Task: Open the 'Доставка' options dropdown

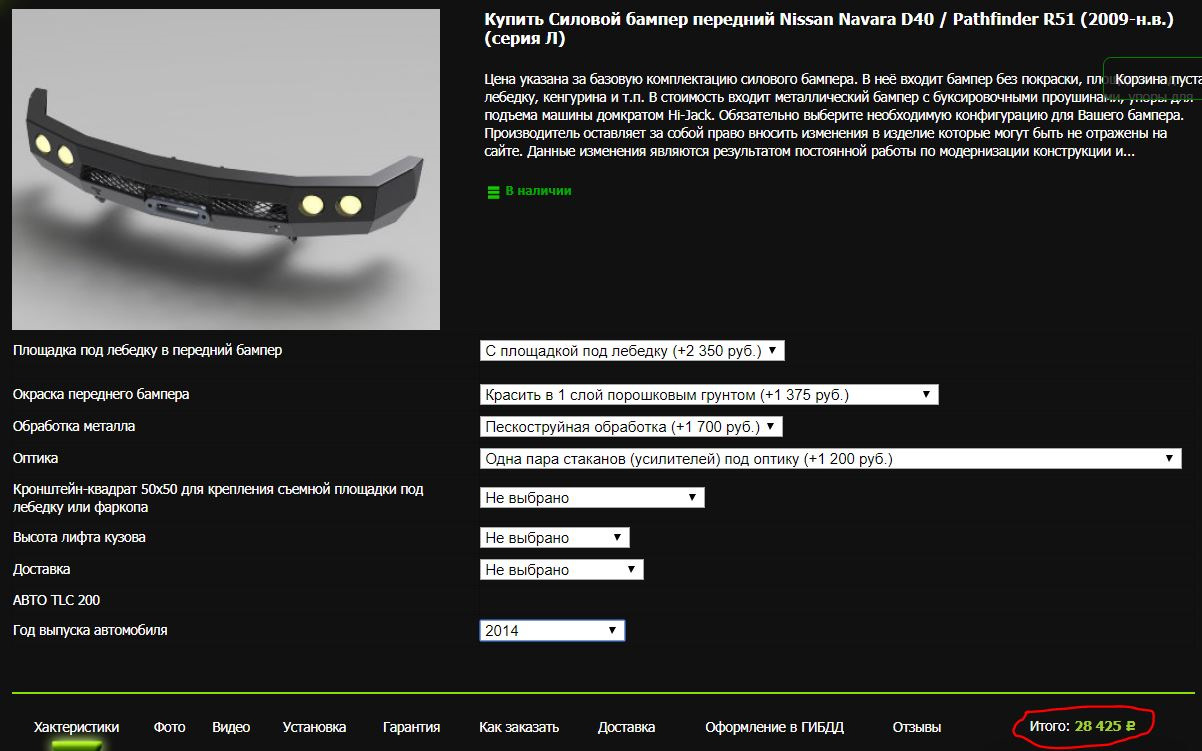Action: [562, 570]
